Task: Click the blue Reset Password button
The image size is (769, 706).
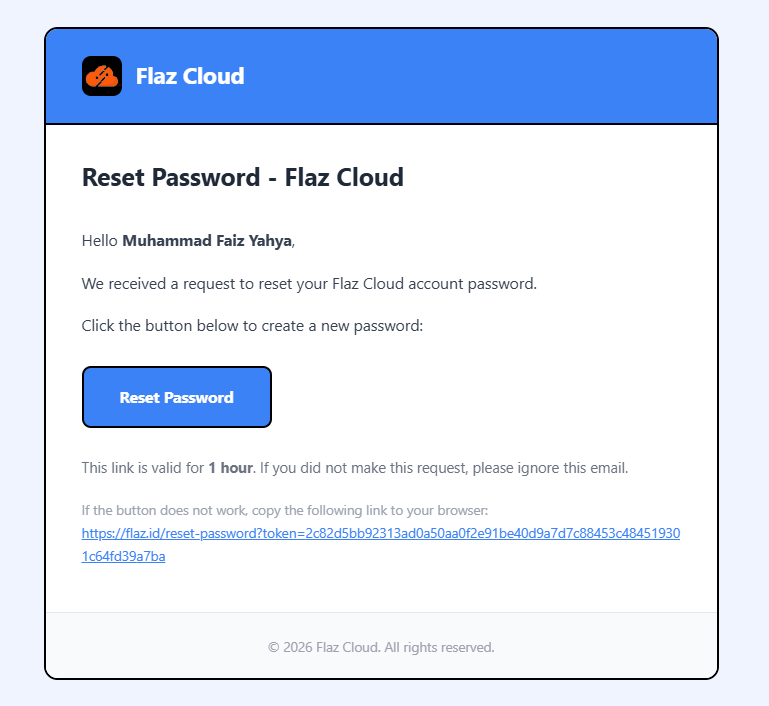Action: 177,397
